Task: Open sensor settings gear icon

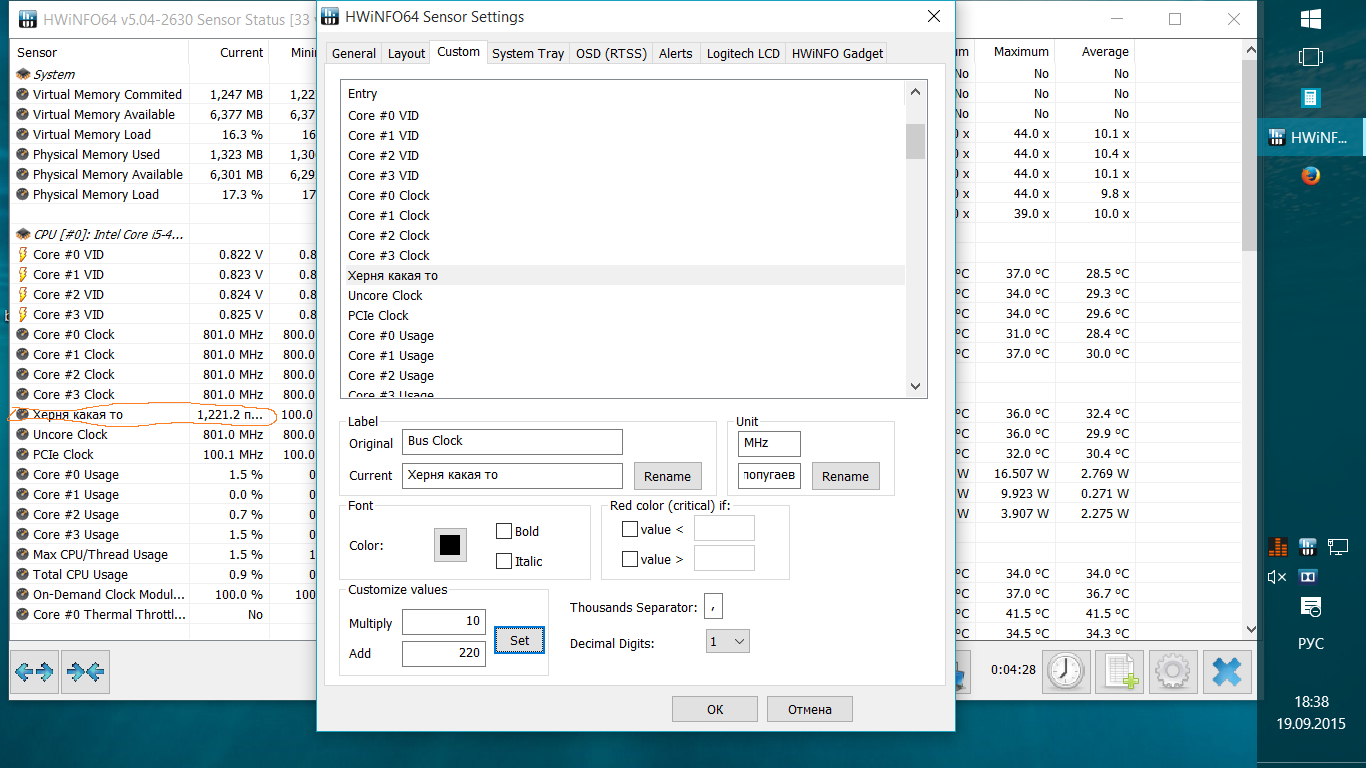Action: [x=1171, y=672]
